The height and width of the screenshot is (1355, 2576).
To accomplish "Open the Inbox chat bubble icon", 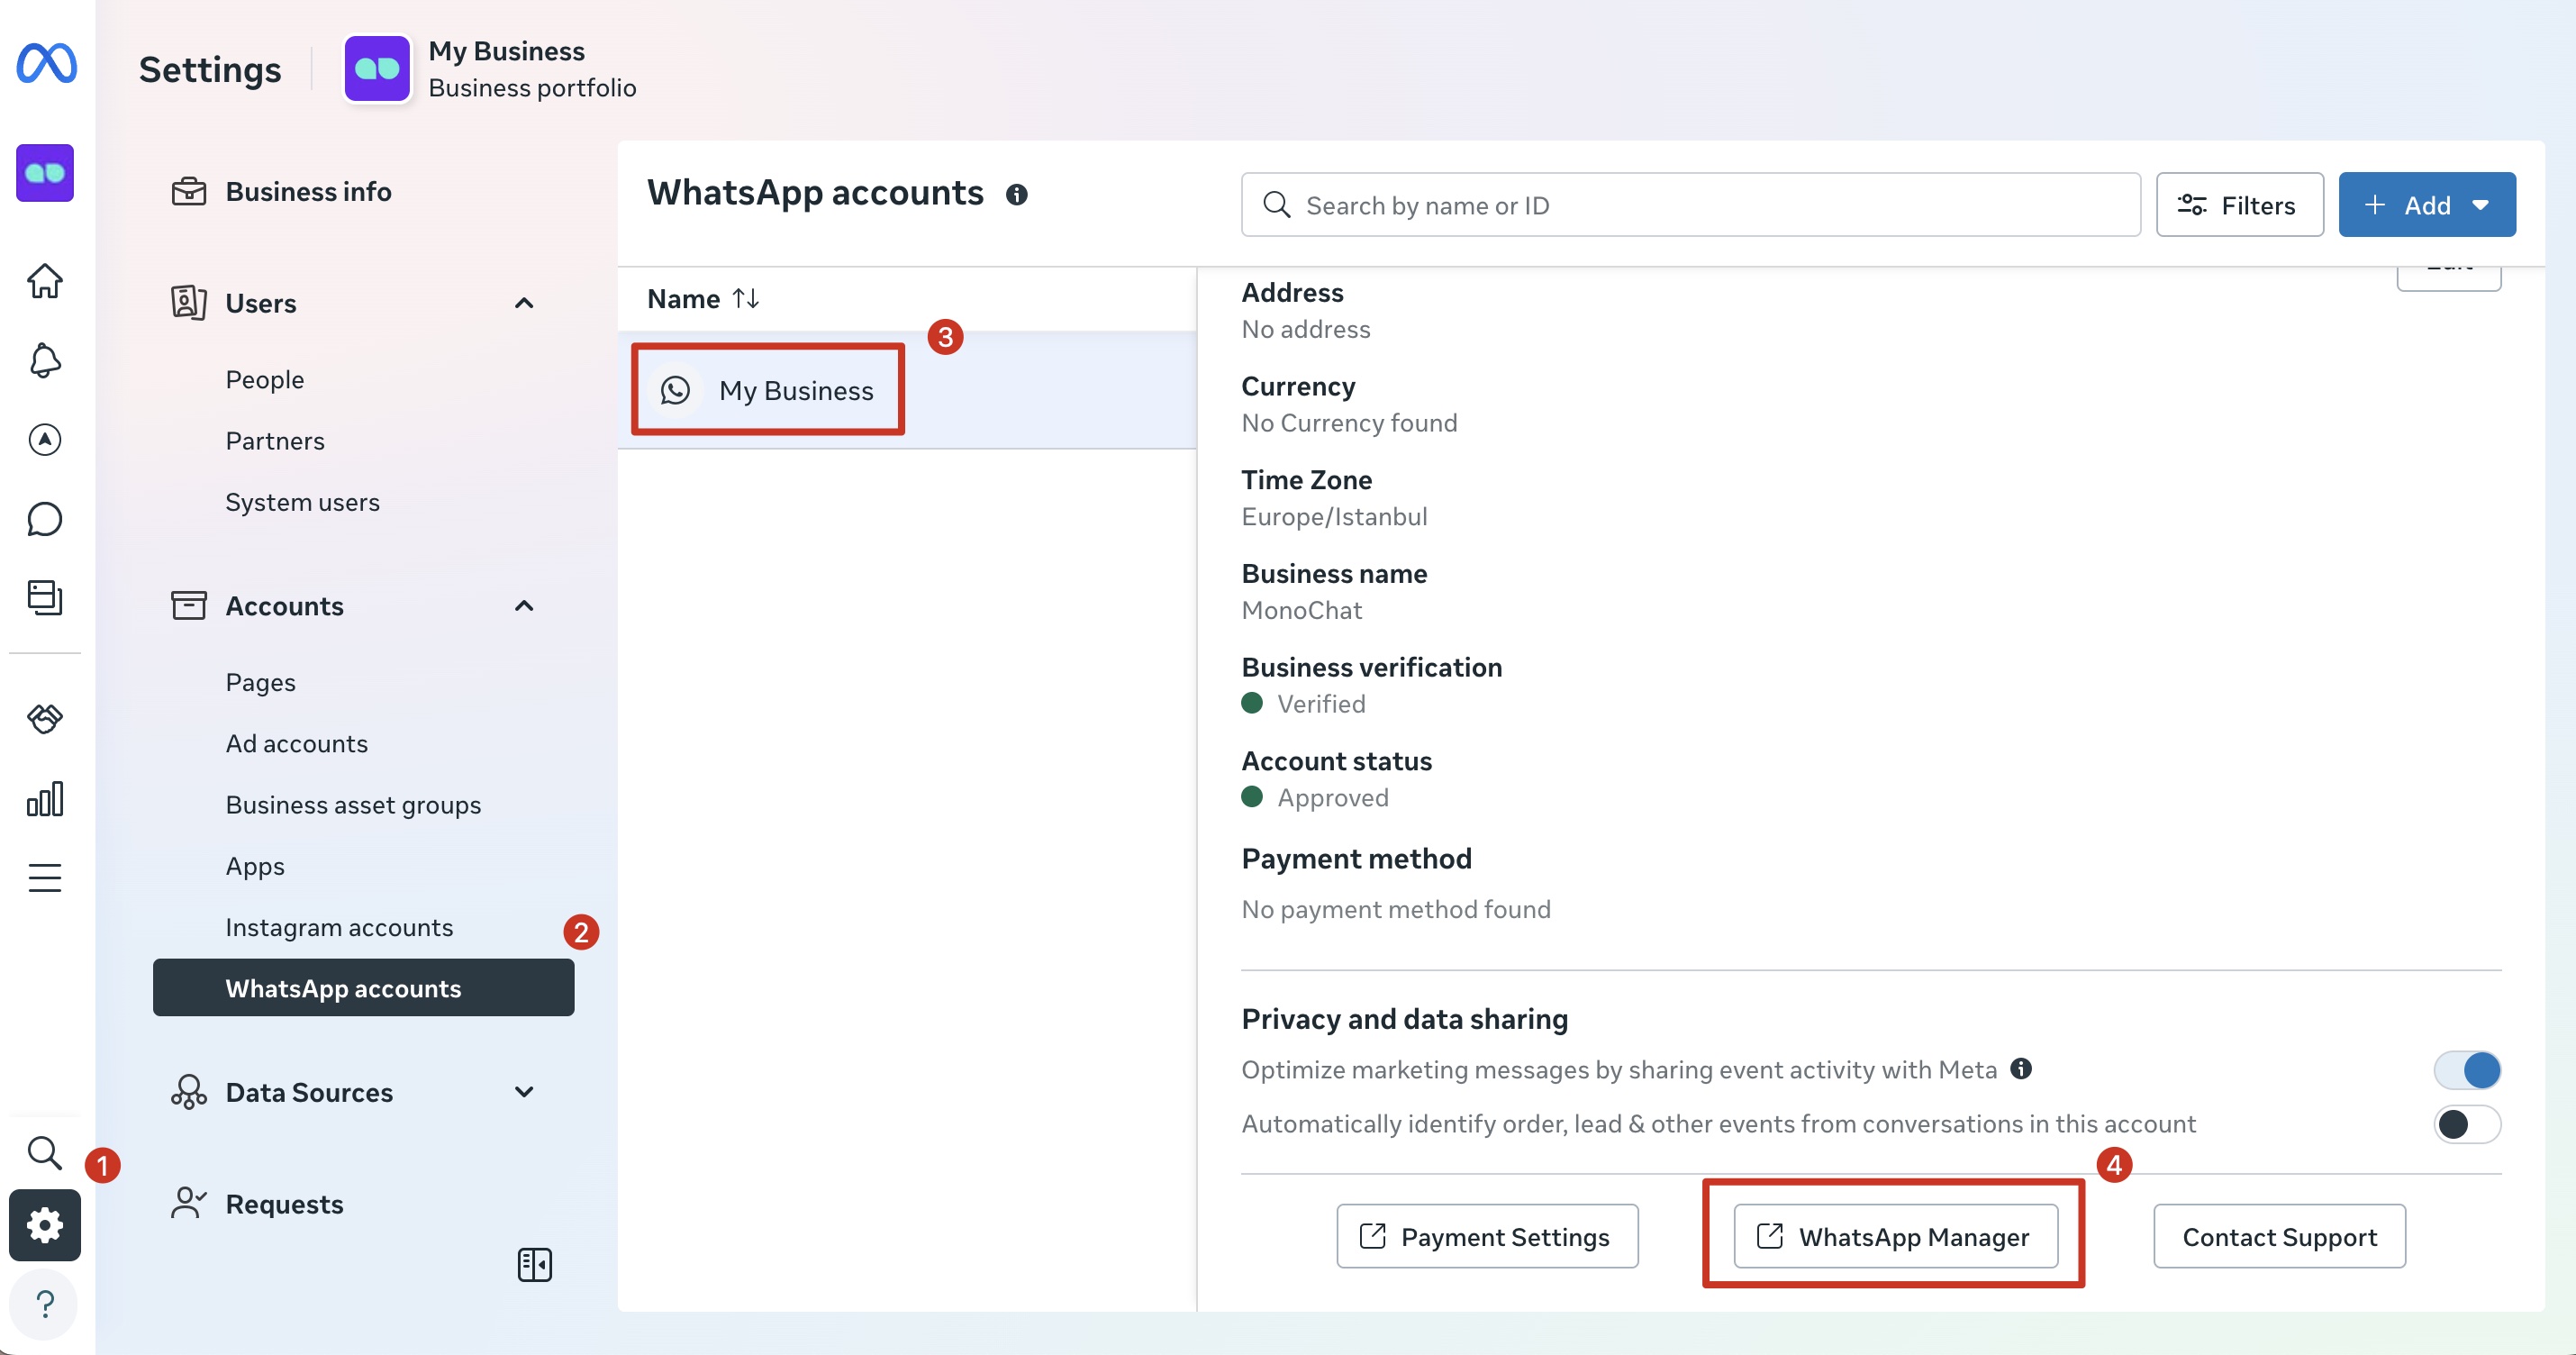I will click(x=45, y=519).
